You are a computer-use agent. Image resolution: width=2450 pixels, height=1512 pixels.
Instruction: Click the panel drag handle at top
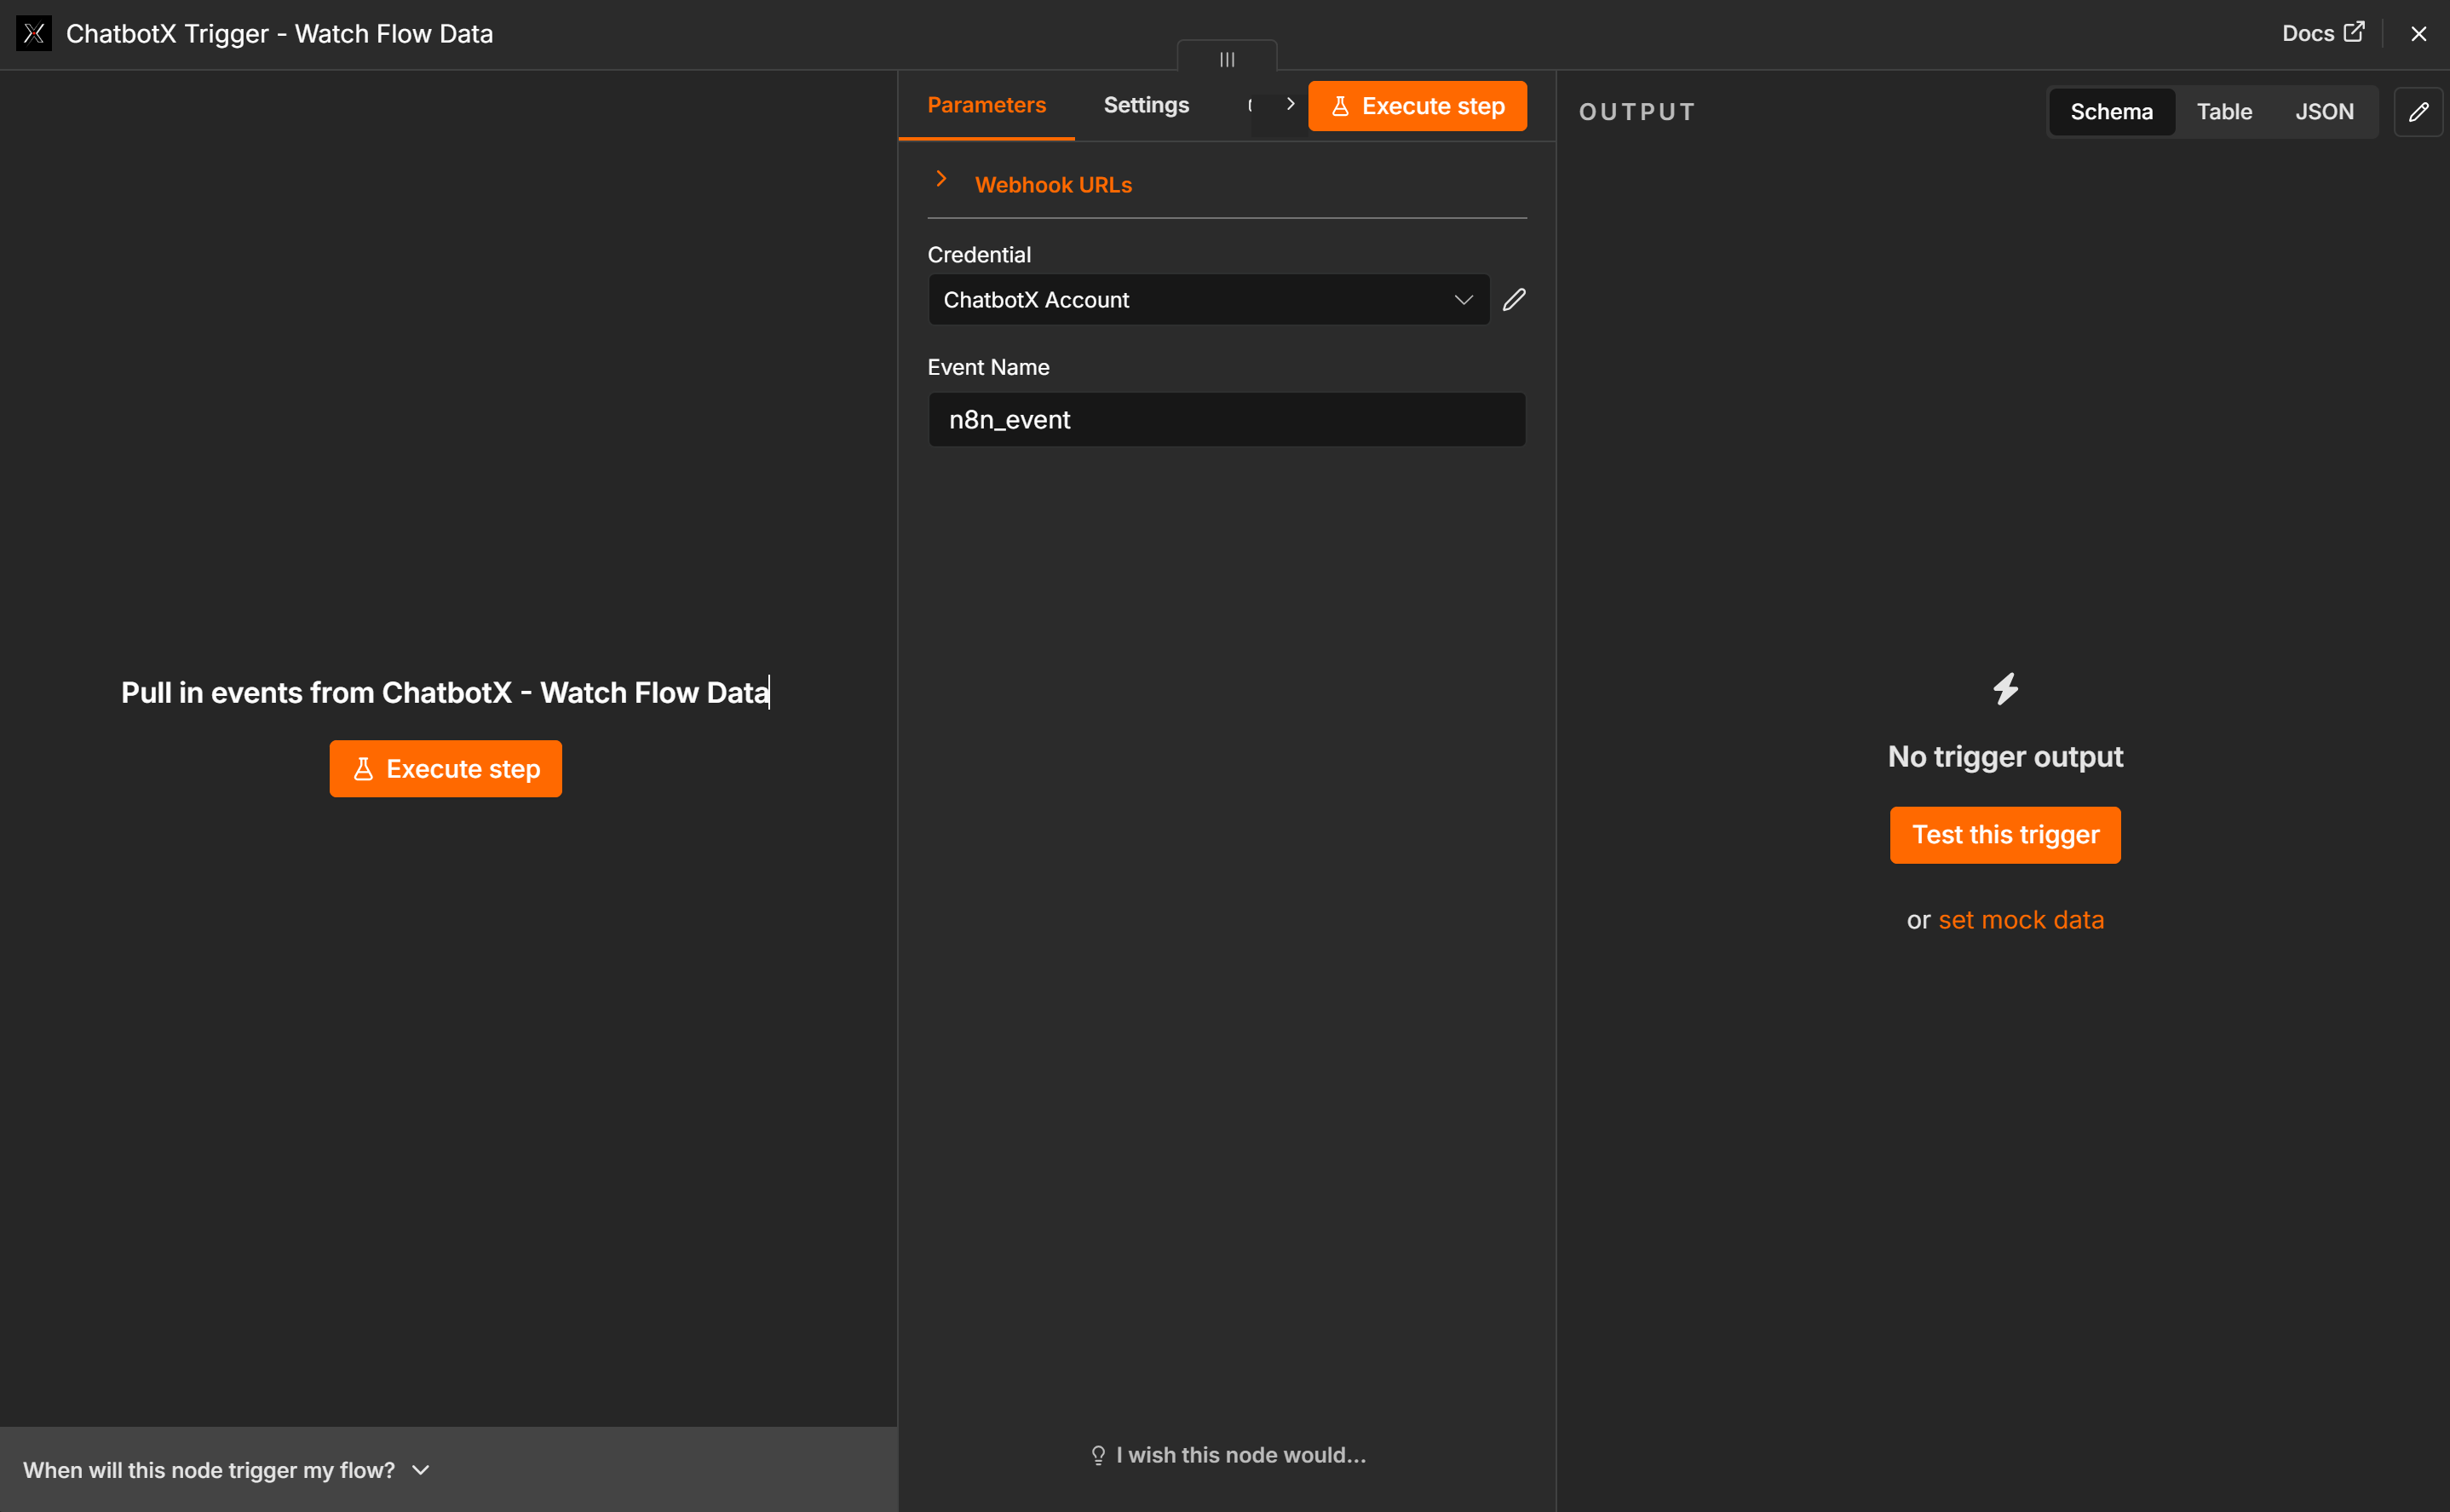pos(1227,59)
